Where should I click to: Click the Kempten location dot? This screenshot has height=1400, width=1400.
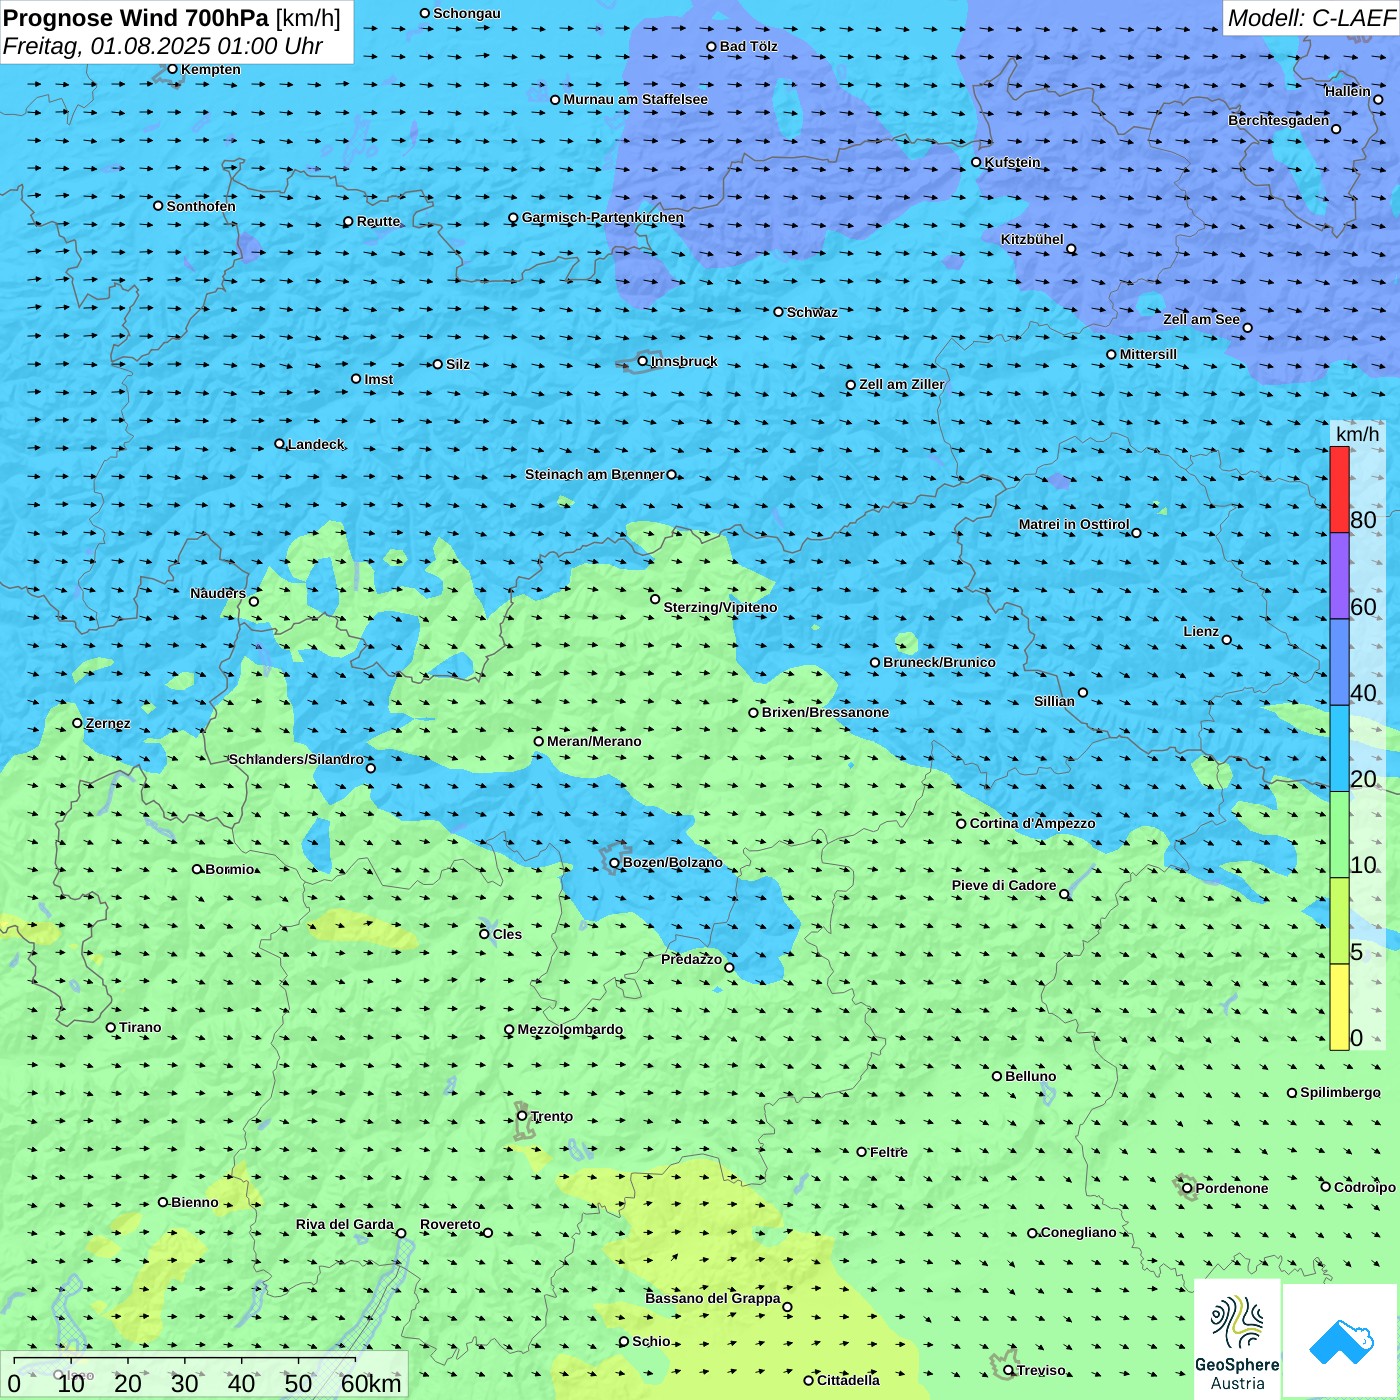pos(172,69)
